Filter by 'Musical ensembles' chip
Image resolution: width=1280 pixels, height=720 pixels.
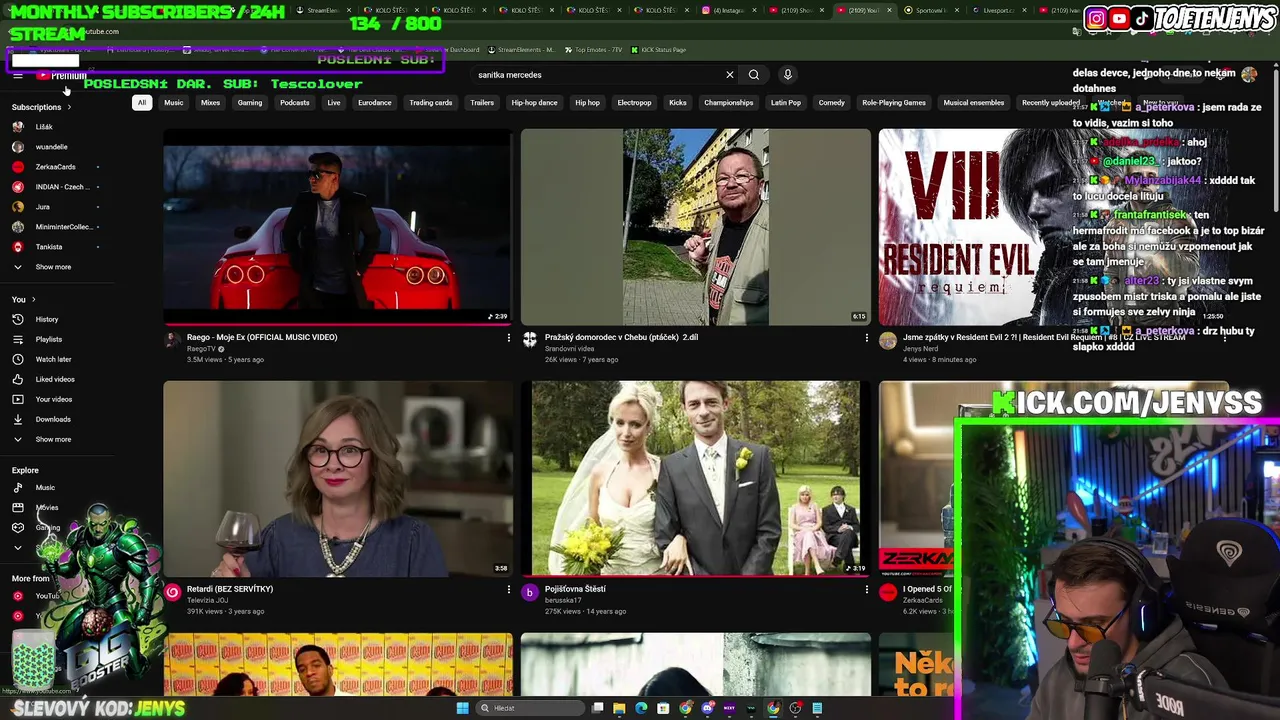(974, 103)
